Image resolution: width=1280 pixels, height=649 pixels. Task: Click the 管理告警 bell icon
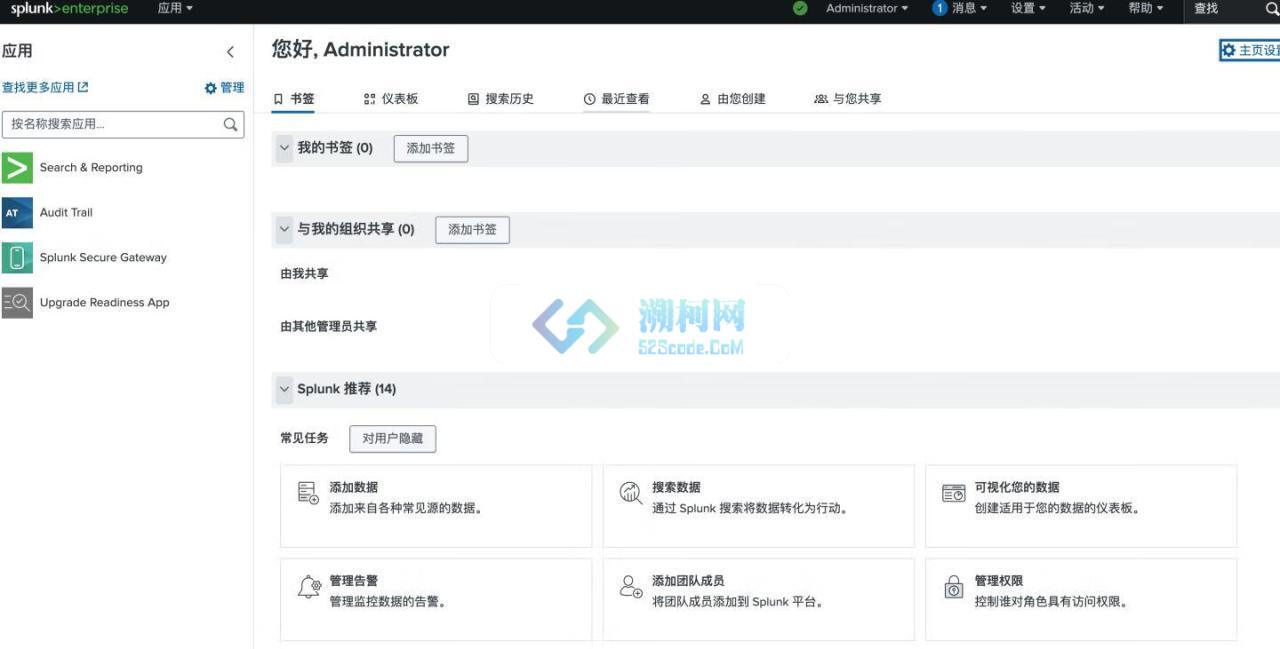tap(309, 587)
